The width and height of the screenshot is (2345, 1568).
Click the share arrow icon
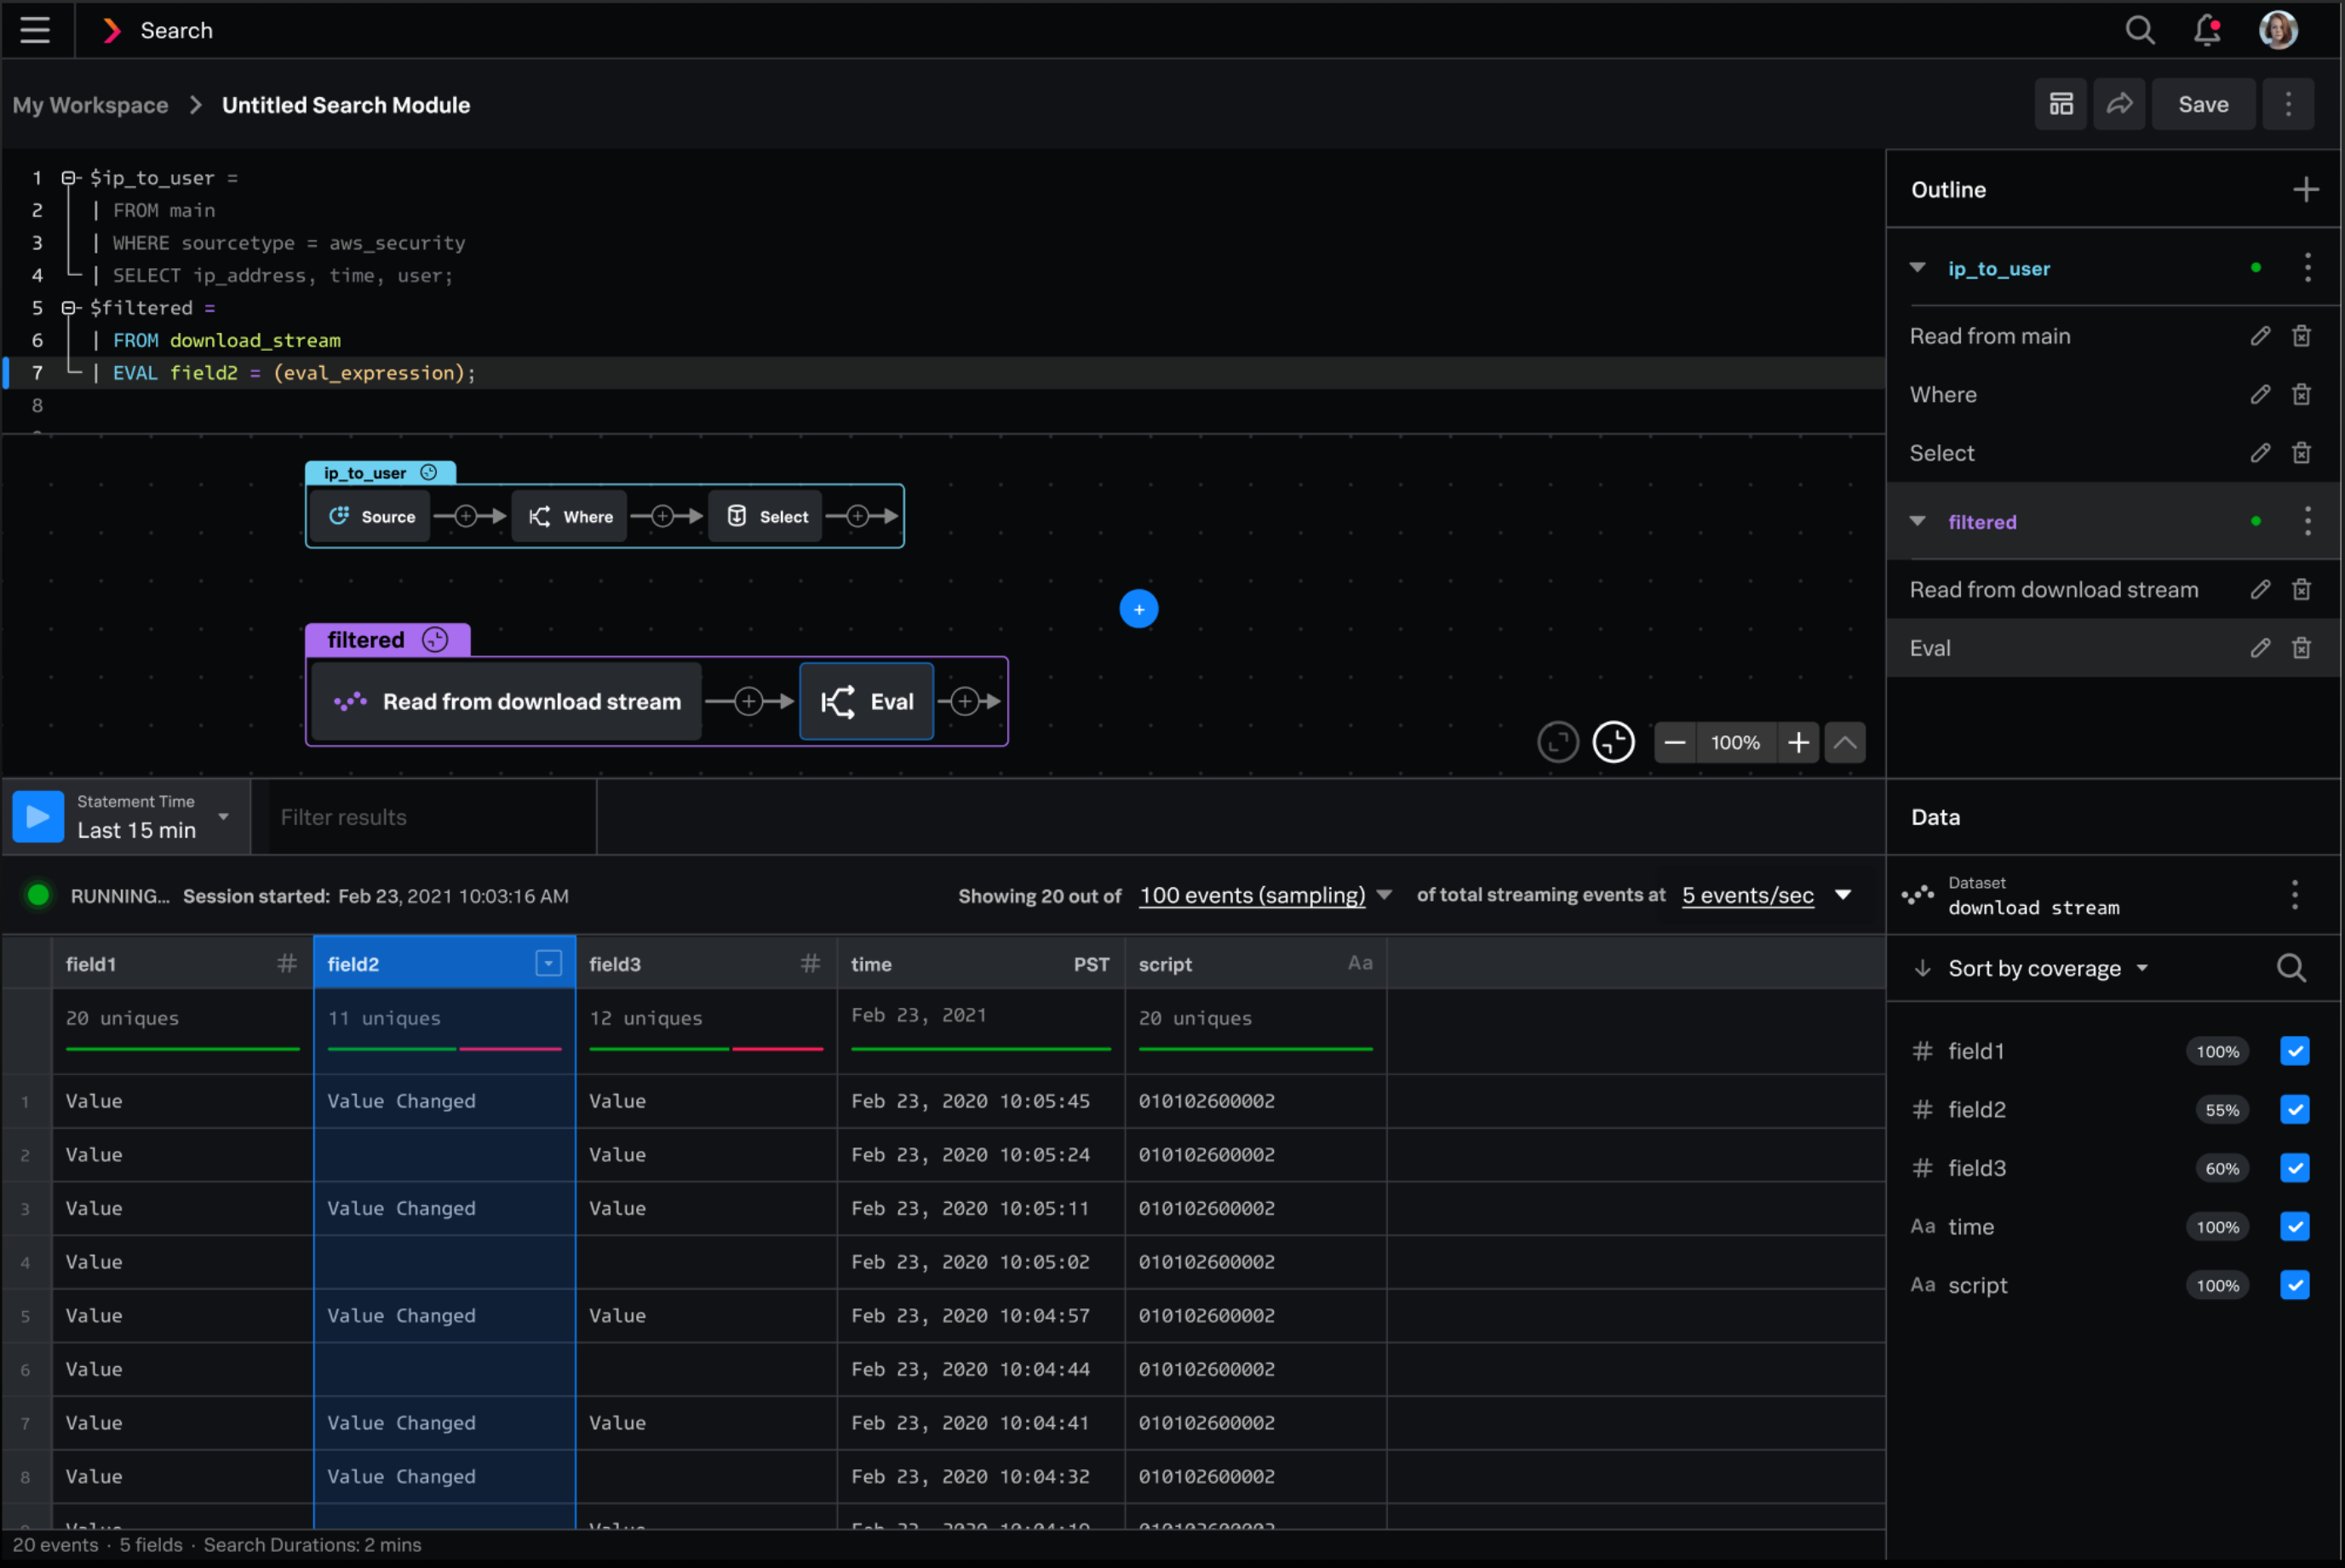point(2119,104)
